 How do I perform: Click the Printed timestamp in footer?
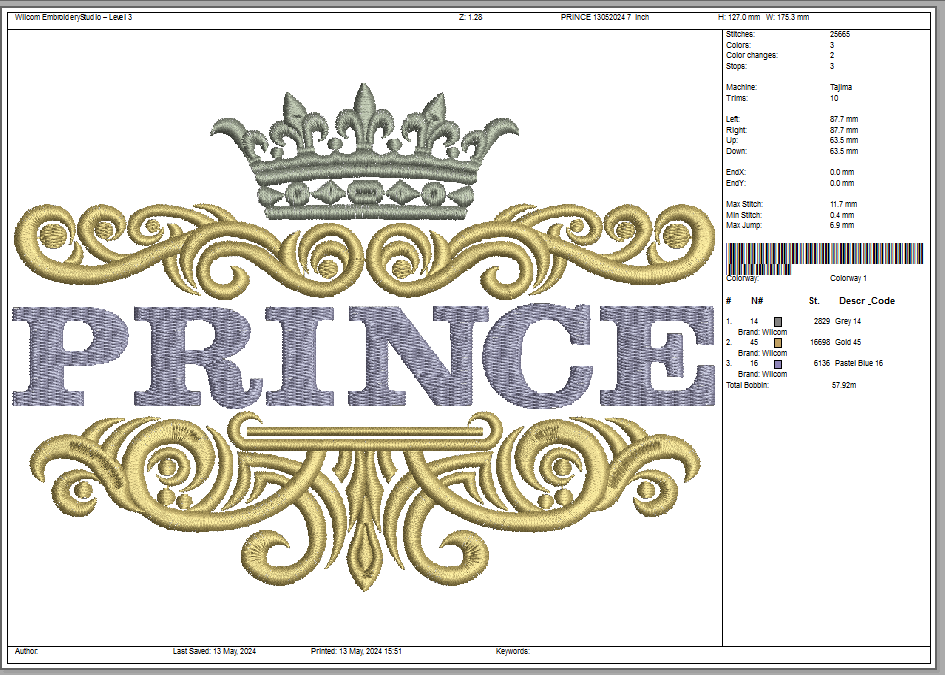[x=356, y=651]
